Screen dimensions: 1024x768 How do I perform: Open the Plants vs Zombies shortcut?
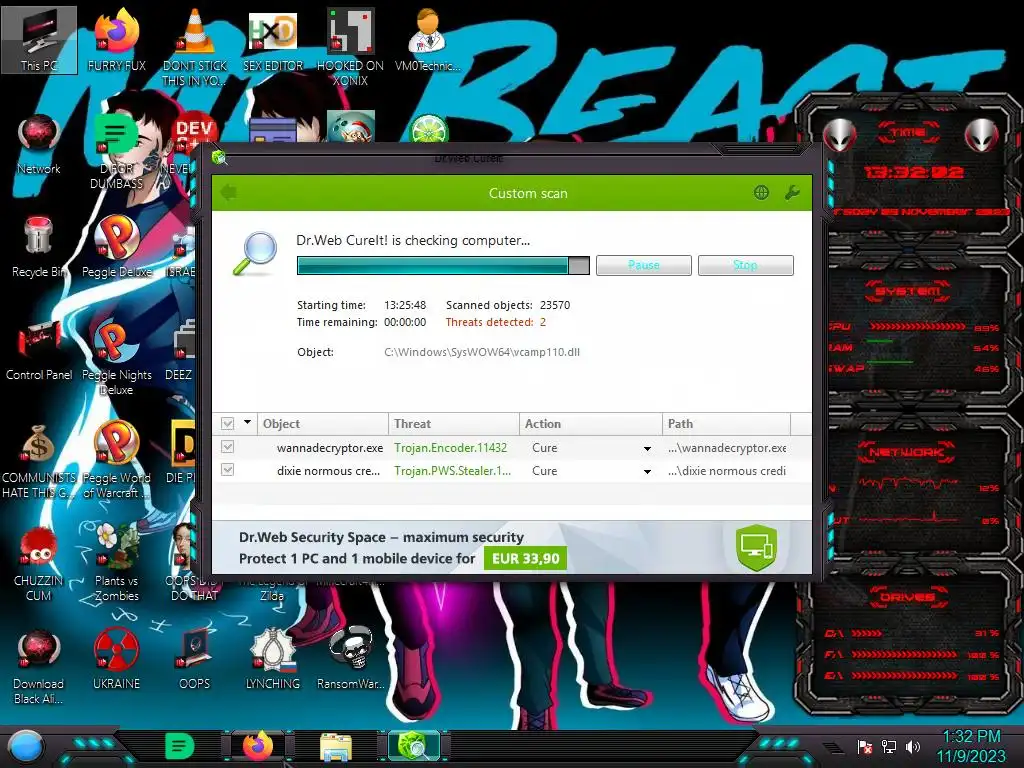(x=116, y=563)
